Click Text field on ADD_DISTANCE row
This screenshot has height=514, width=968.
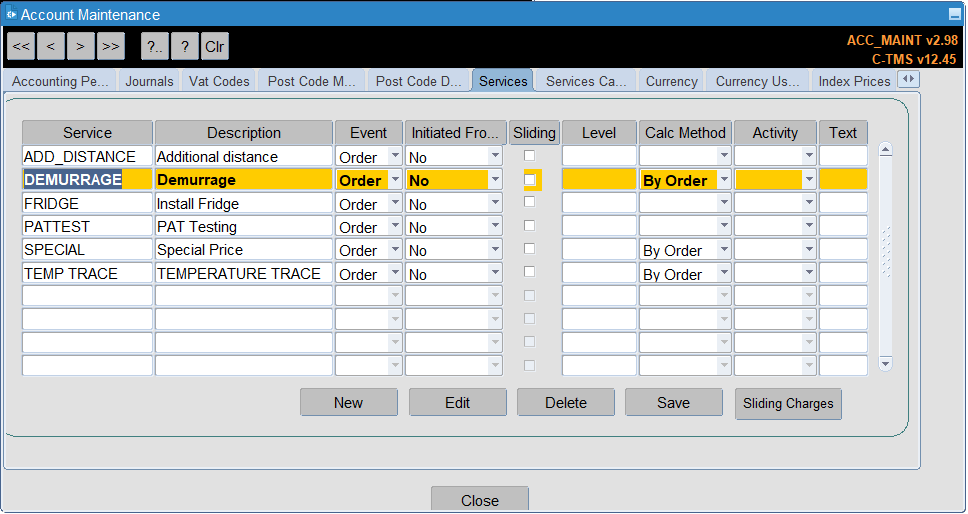[843, 156]
